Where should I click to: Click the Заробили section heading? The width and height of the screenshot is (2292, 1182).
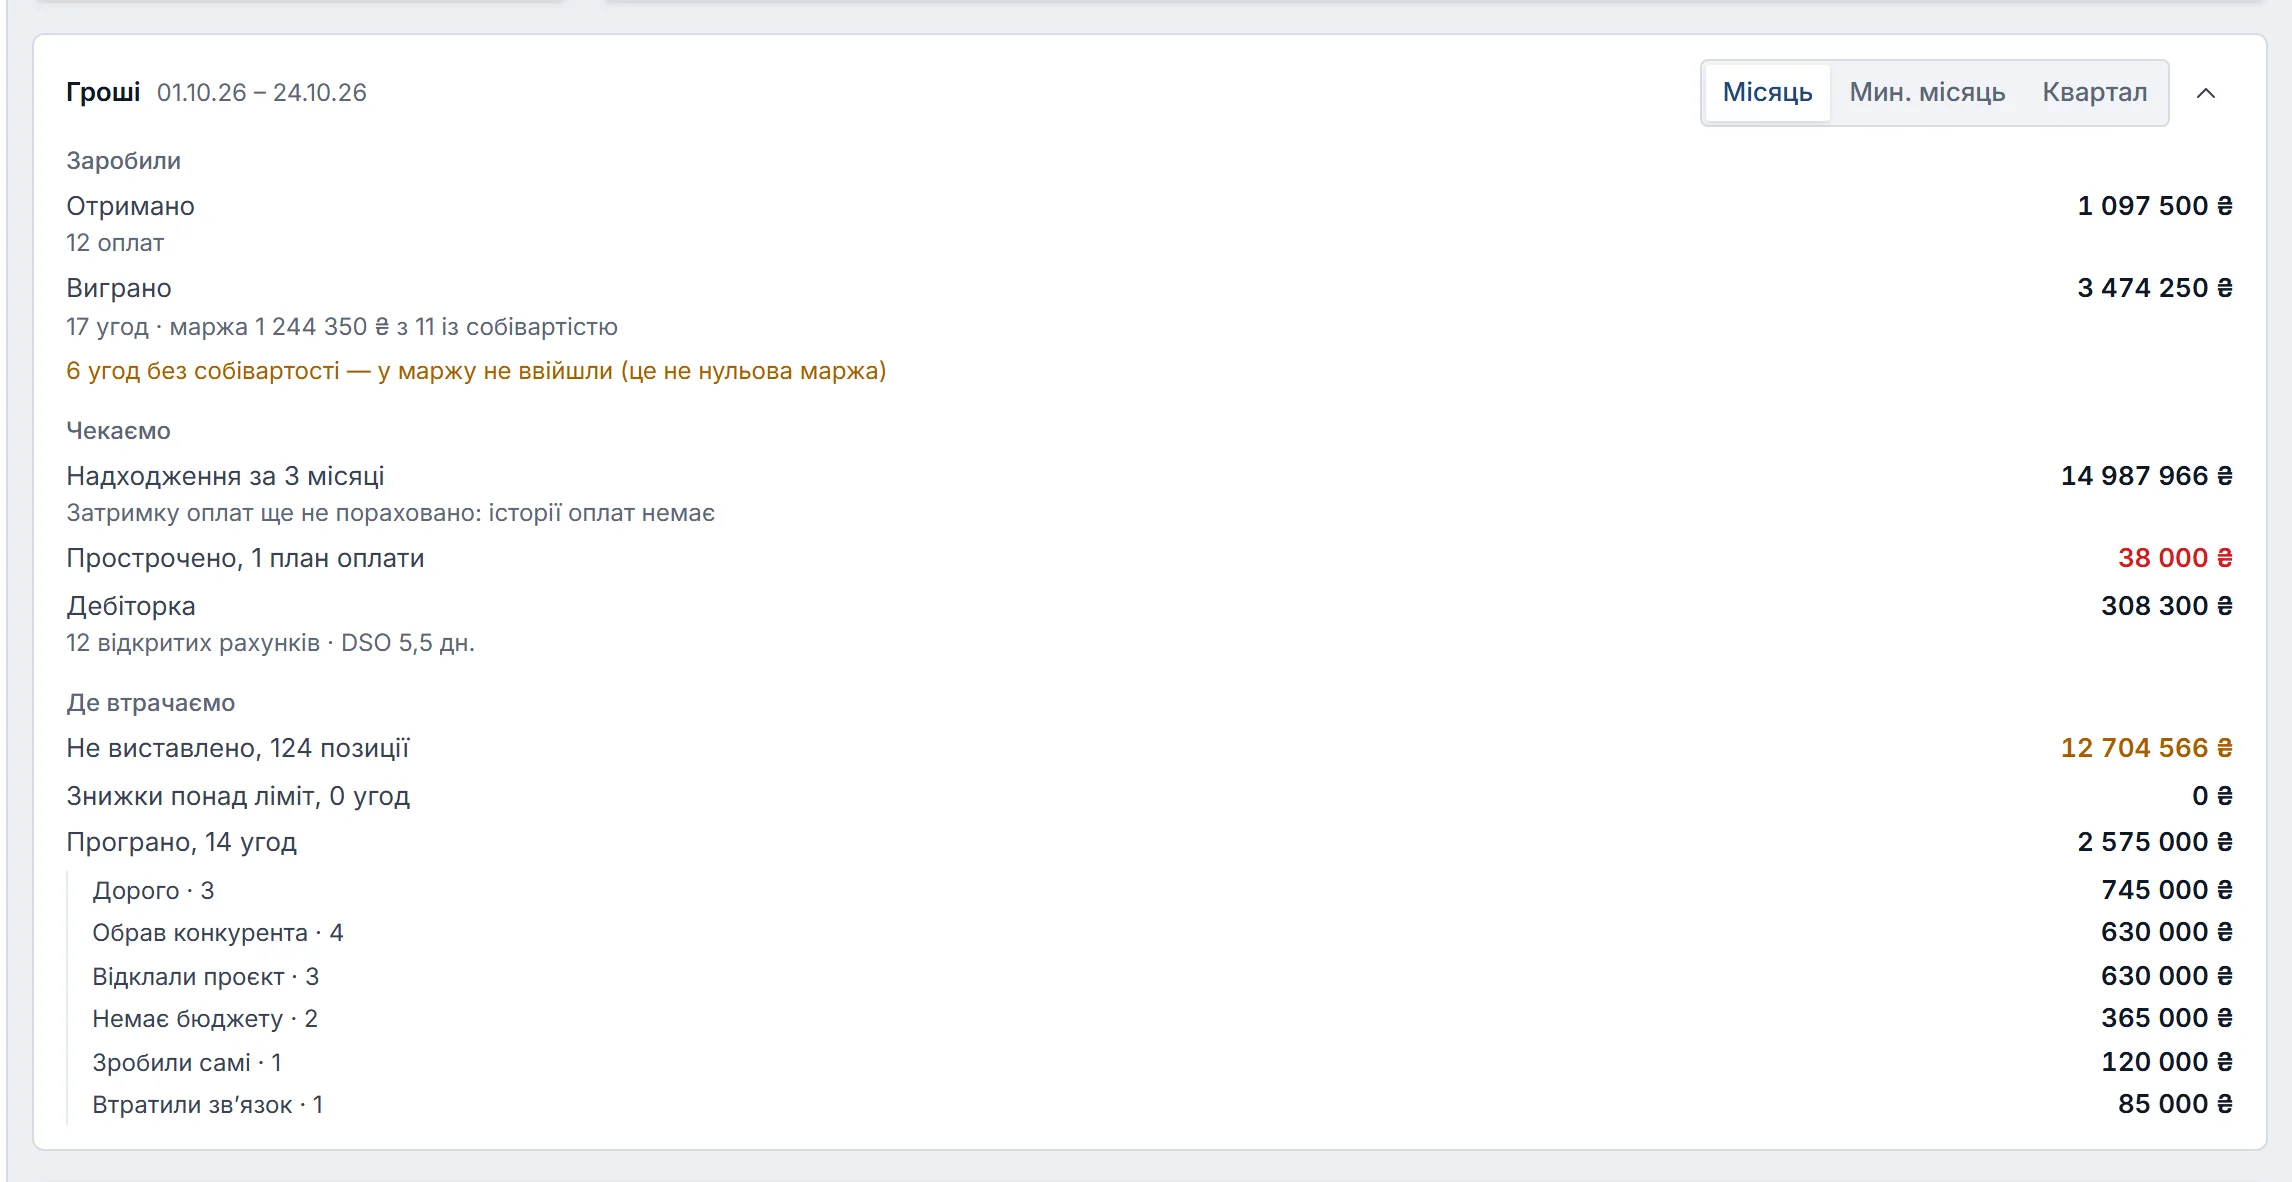[123, 161]
